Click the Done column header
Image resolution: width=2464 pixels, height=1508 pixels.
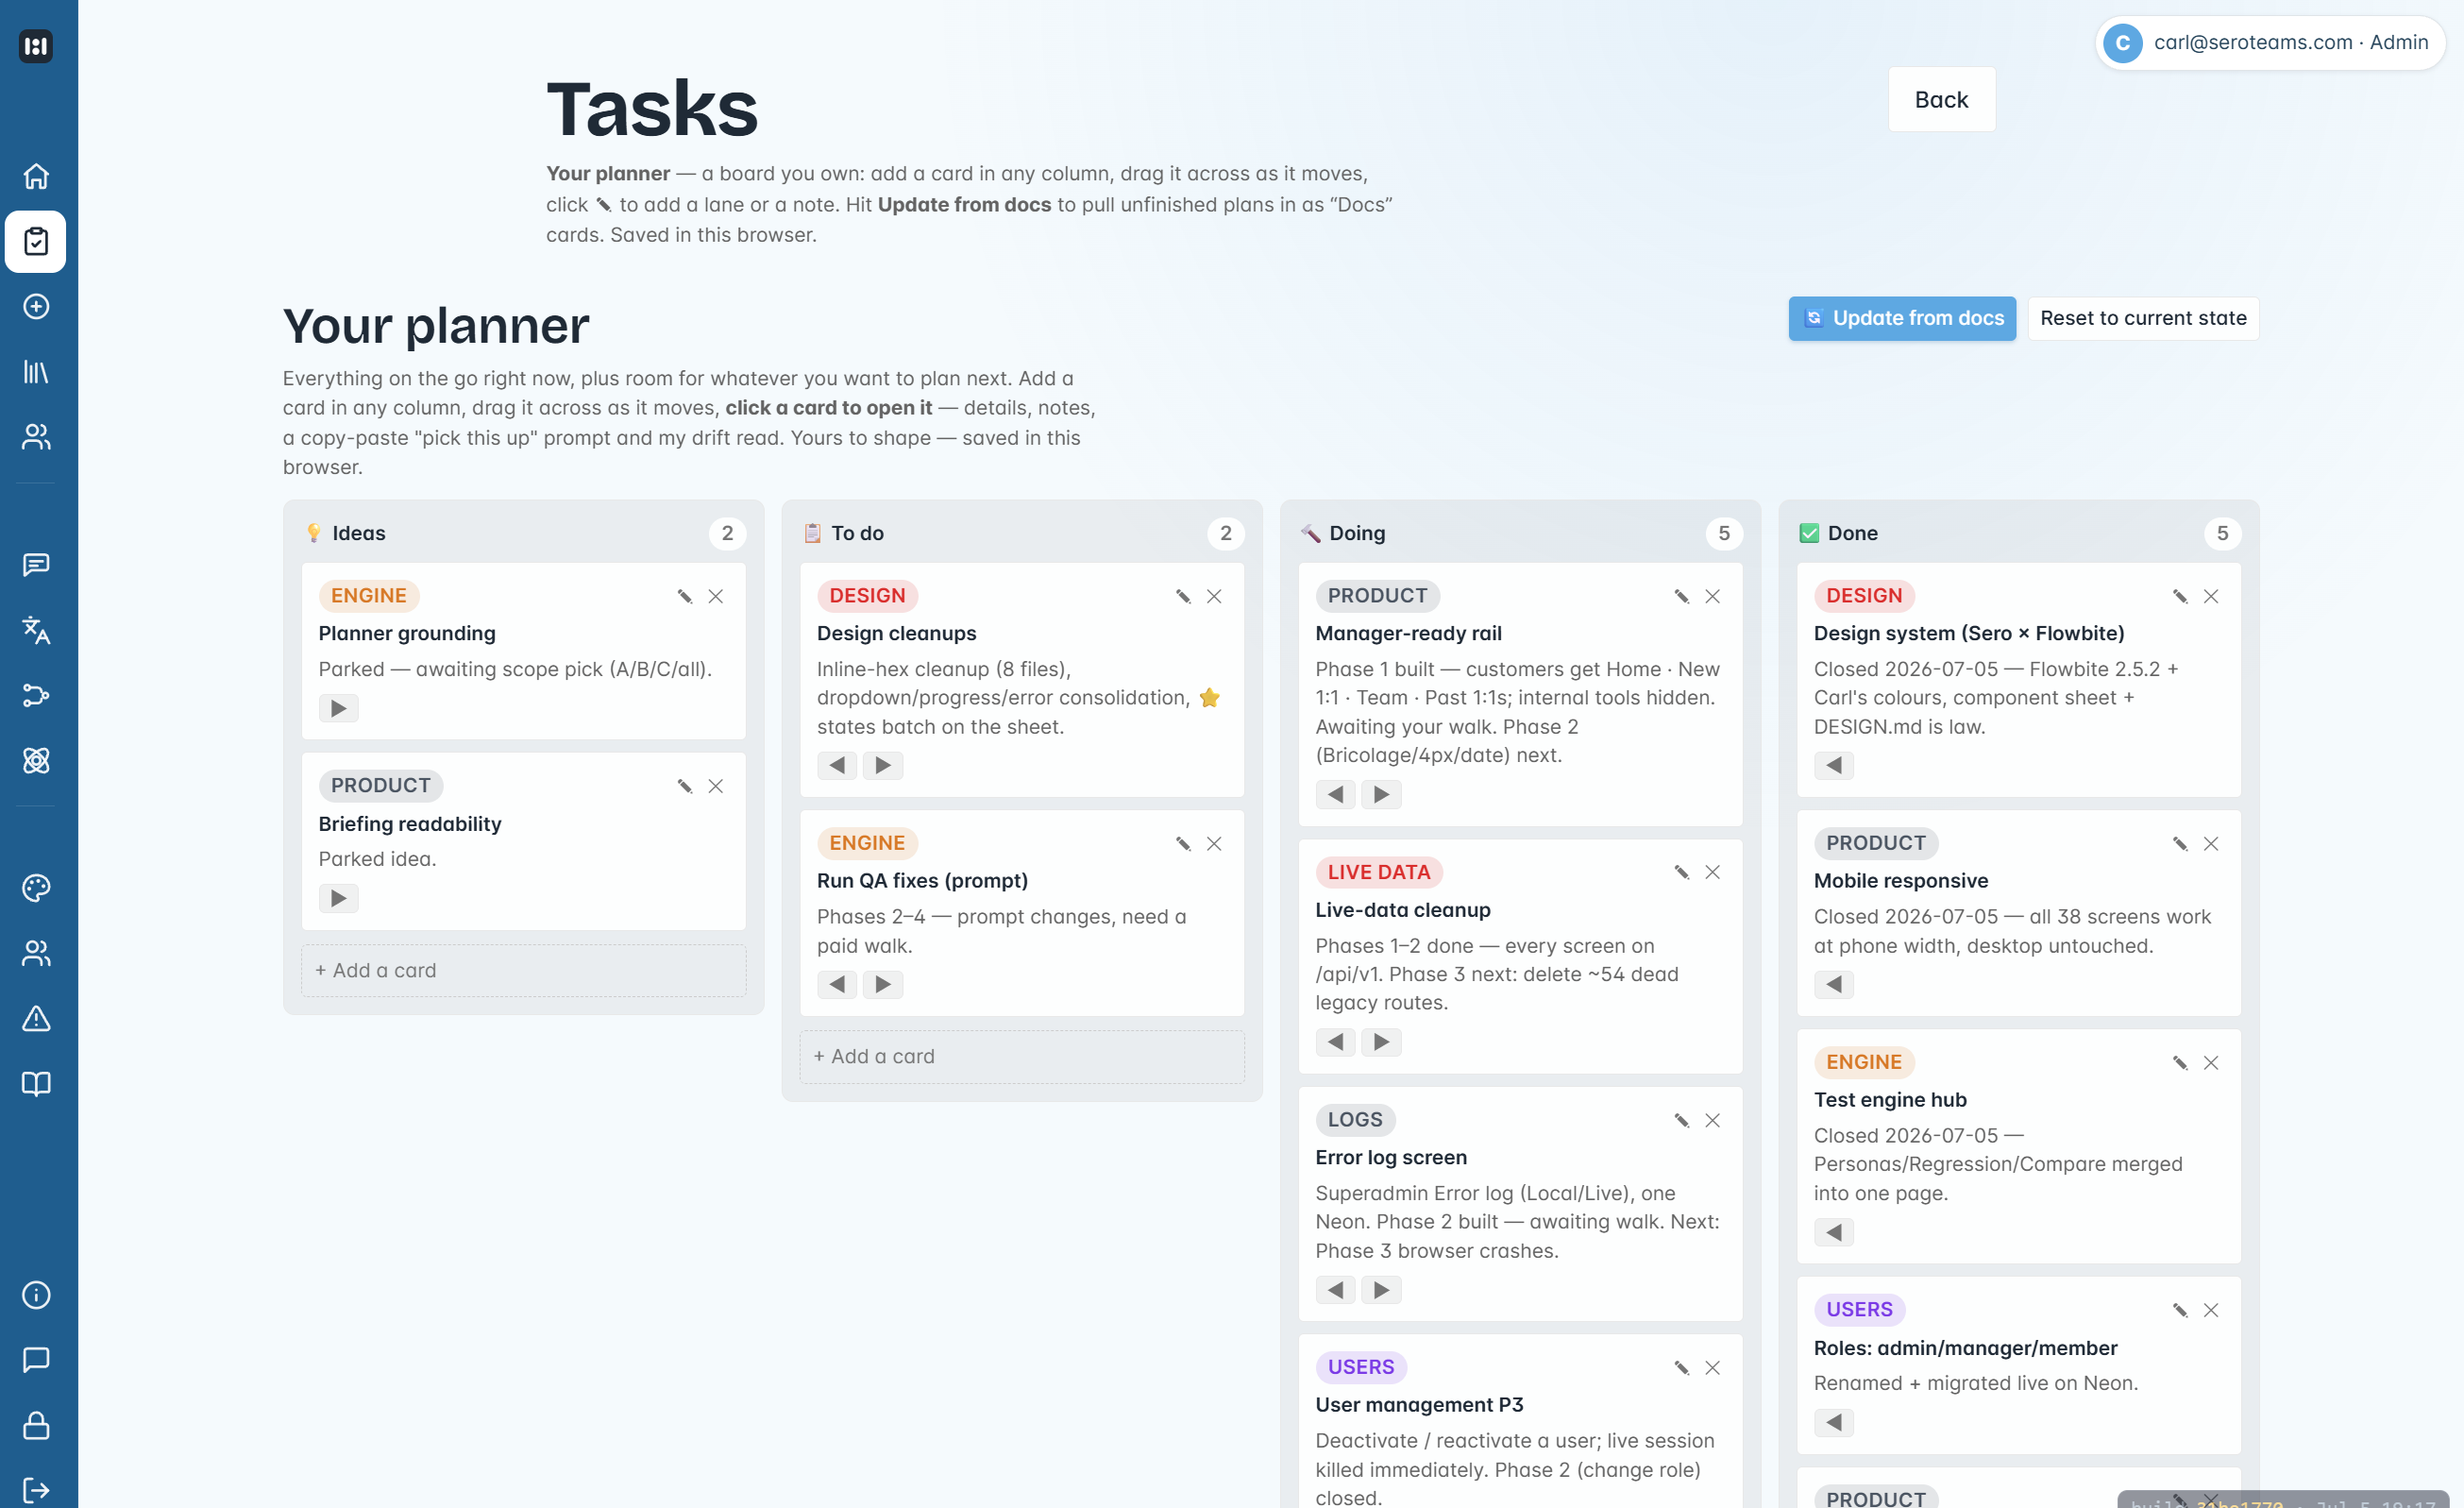pyautogui.click(x=2018, y=533)
